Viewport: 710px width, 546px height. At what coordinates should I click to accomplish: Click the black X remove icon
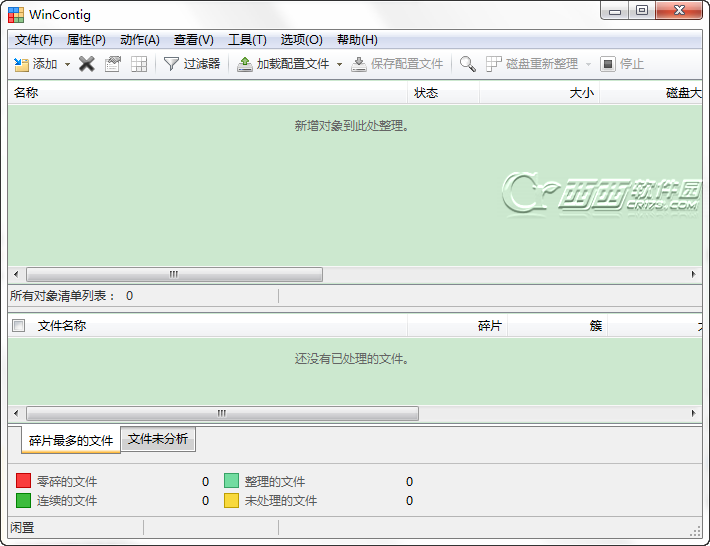click(86, 64)
